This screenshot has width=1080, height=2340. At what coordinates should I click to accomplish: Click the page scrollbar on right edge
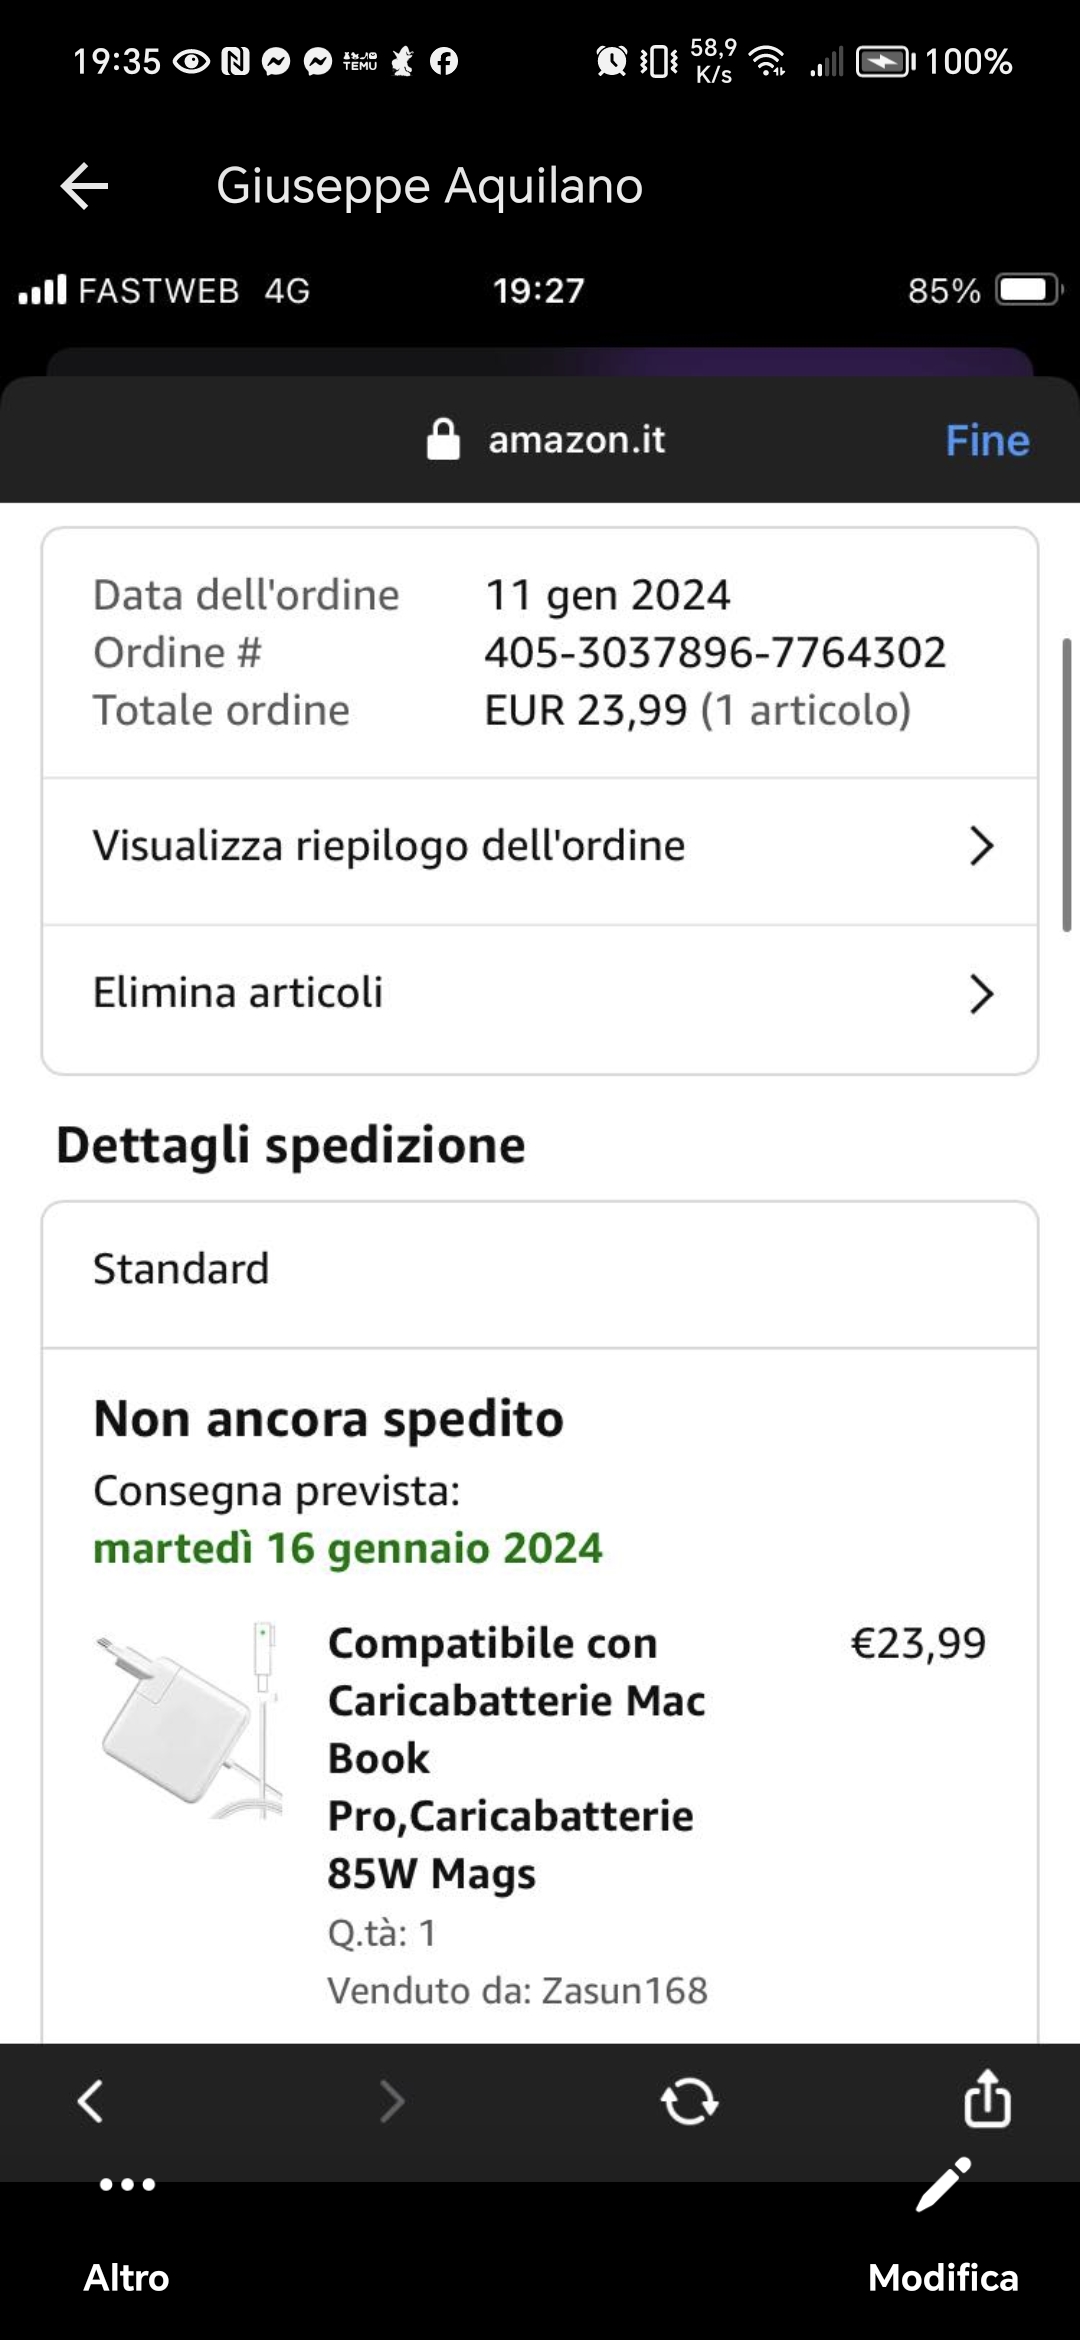[1067, 785]
